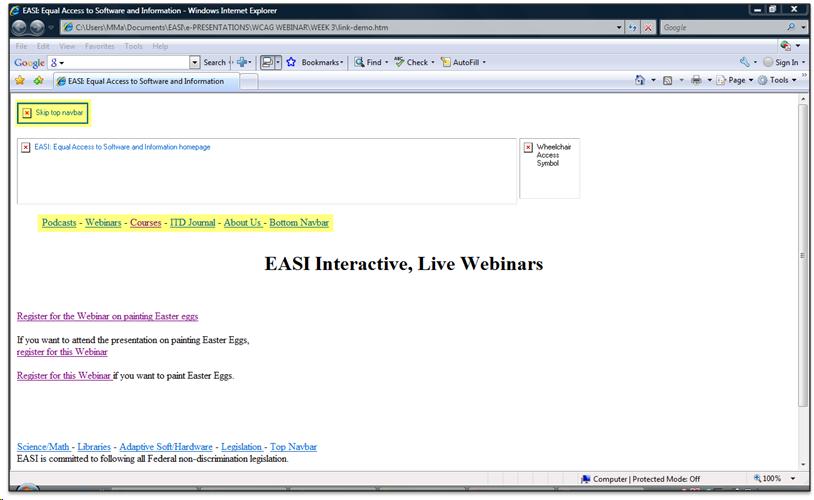Screen dimensions: 814x500
Task: Click the Adaptive Soft/Hardware link
Action: [166, 447]
